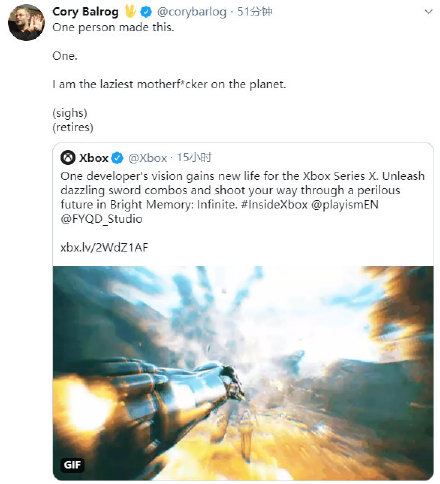Open the Cory Balrog display name link

[x=85, y=12]
